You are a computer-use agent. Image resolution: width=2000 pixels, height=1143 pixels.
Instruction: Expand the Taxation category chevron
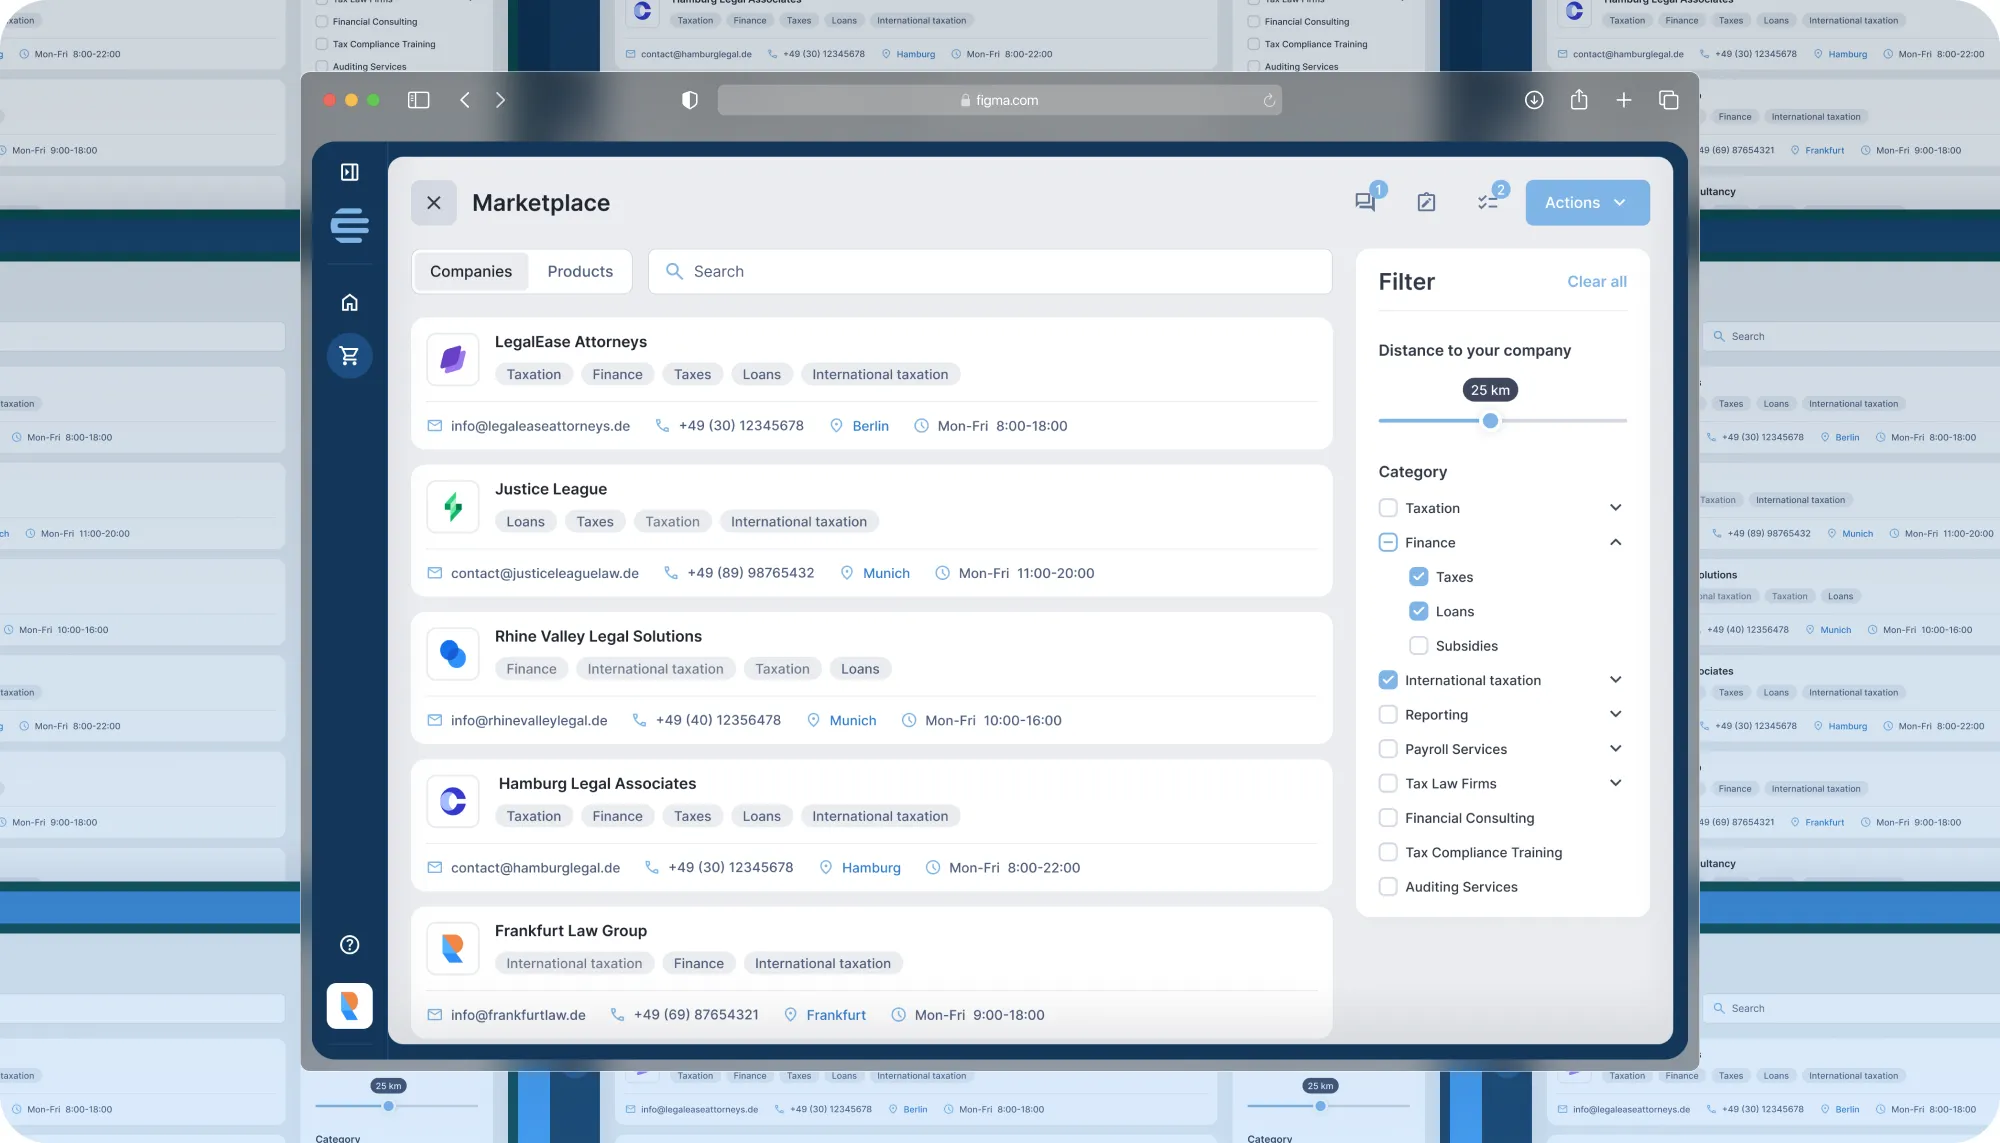pos(1615,508)
